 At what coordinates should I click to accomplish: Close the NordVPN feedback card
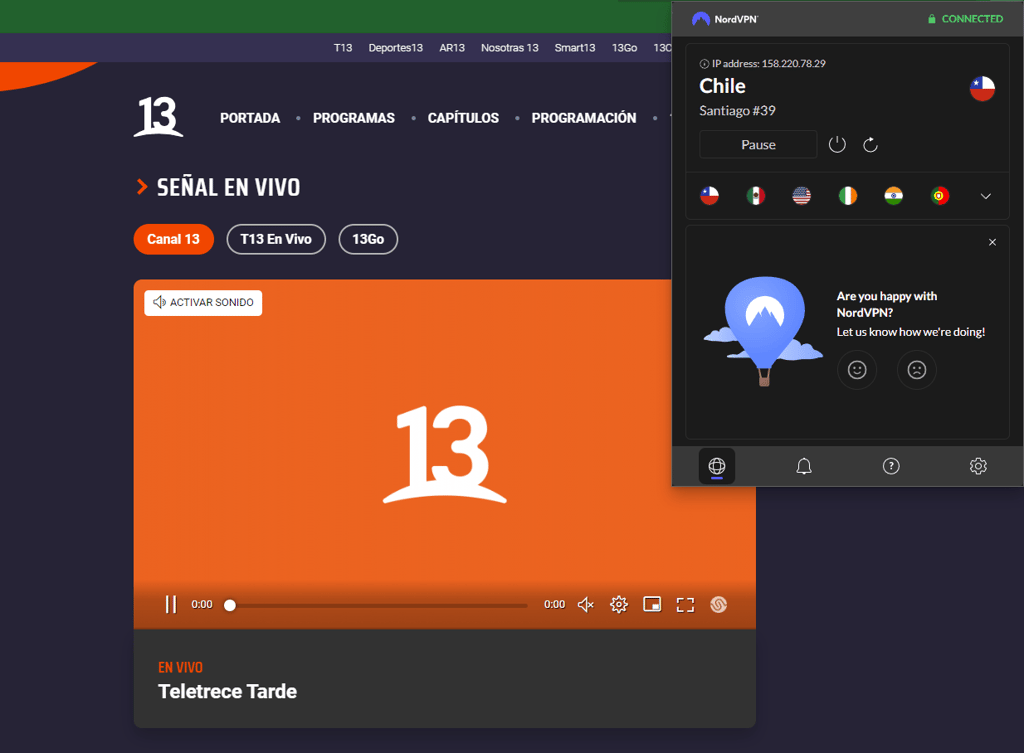tap(993, 242)
